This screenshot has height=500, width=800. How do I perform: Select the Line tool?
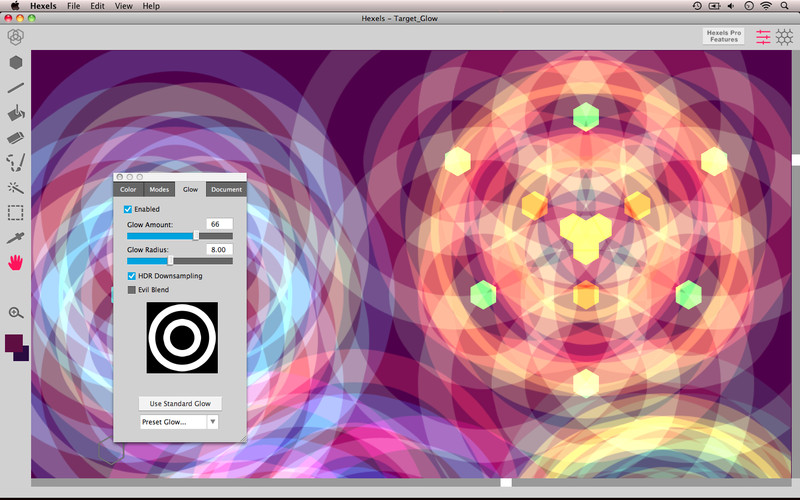pos(16,88)
